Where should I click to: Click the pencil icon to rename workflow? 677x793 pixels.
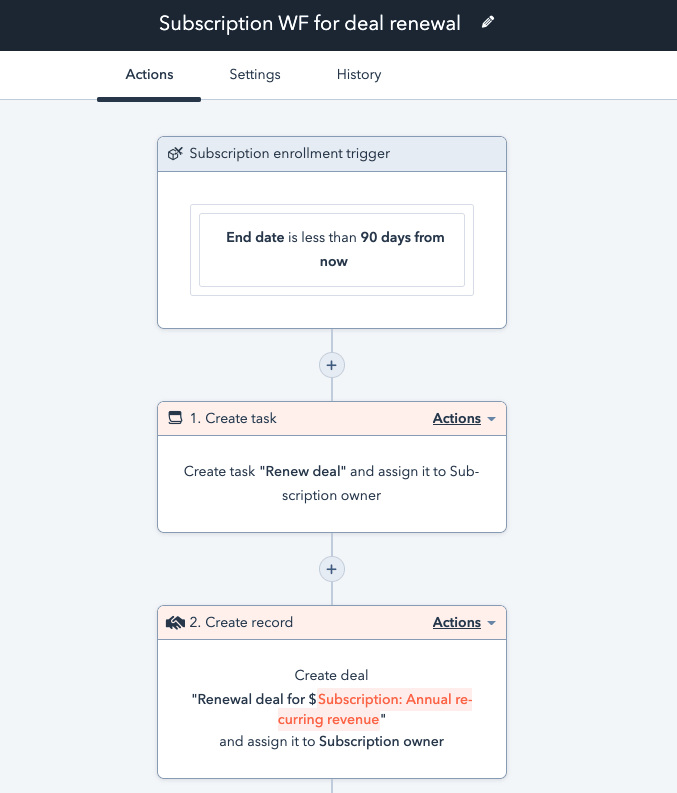coord(488,23)
